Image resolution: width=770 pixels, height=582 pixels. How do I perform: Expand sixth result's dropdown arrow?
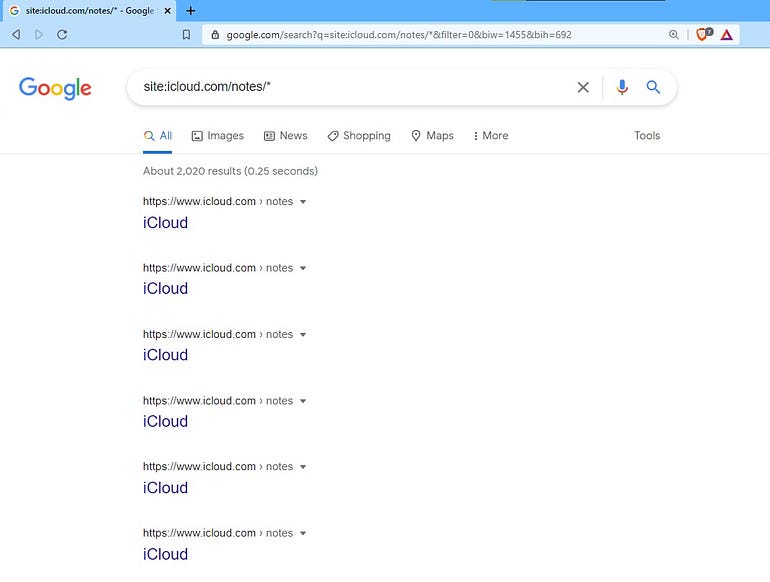point(303,533)
